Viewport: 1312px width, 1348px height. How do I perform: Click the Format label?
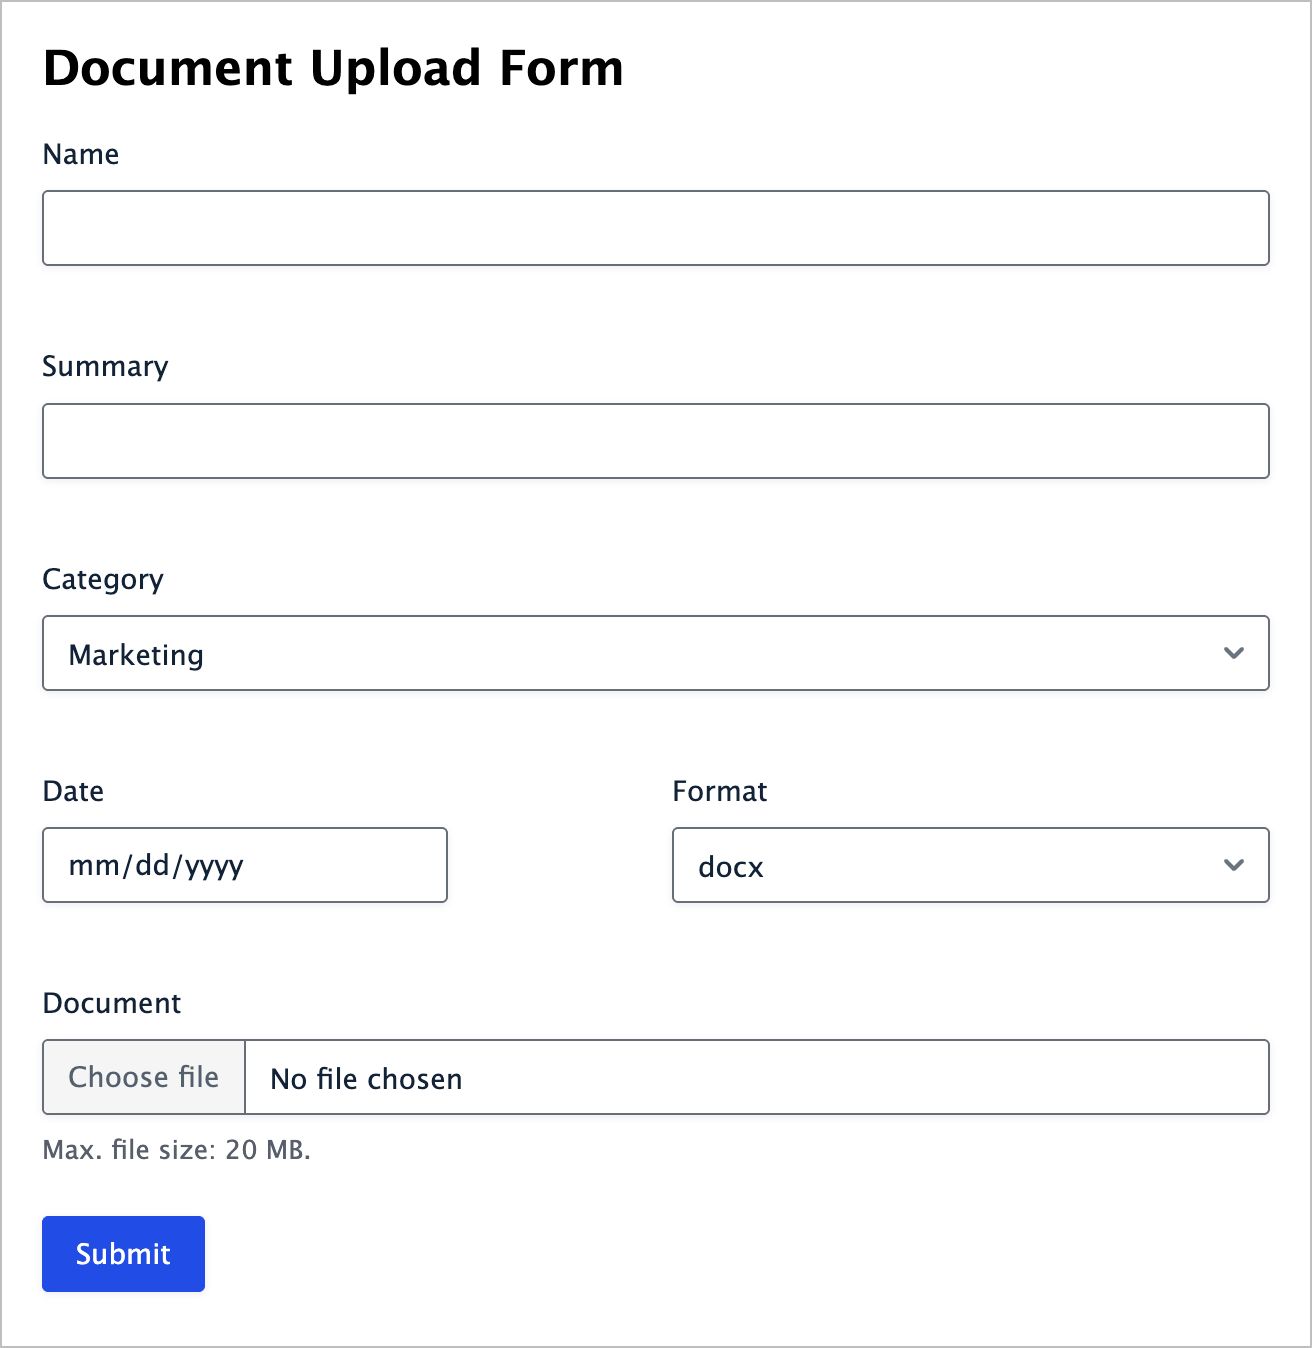tap(719, 791)
